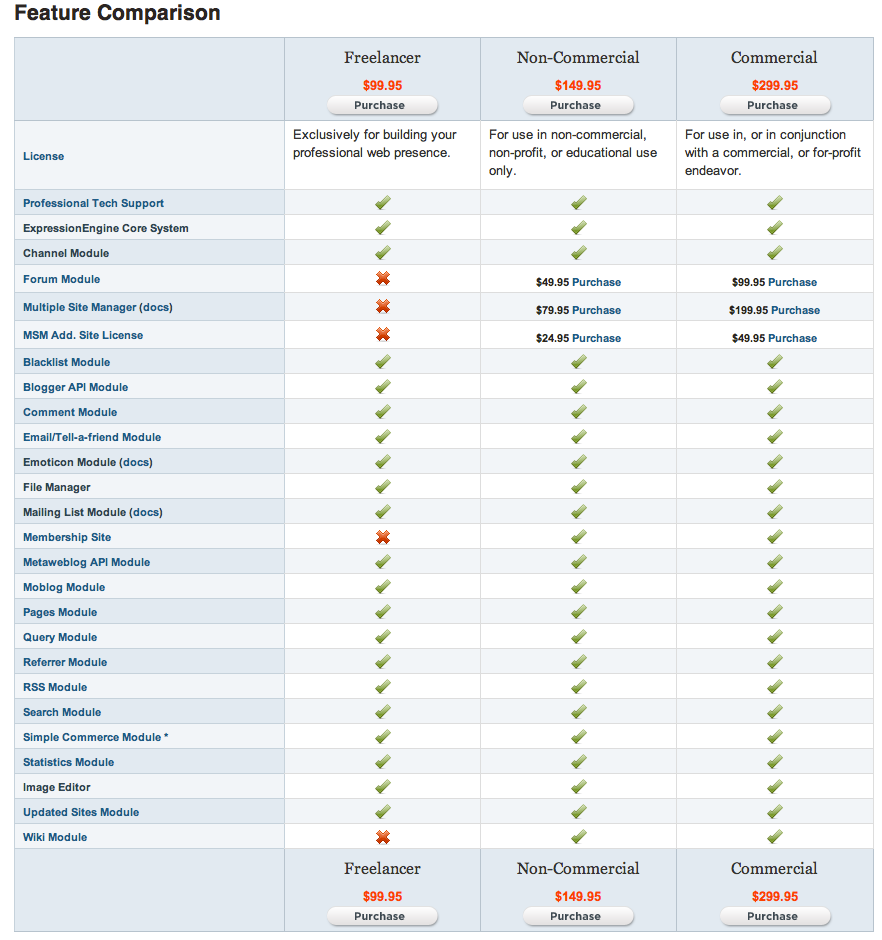This screenshot has width=882, height=940.
Task: Purchase Forum Module for $49.95 Non-Commercial
Action: coord(596,282)
